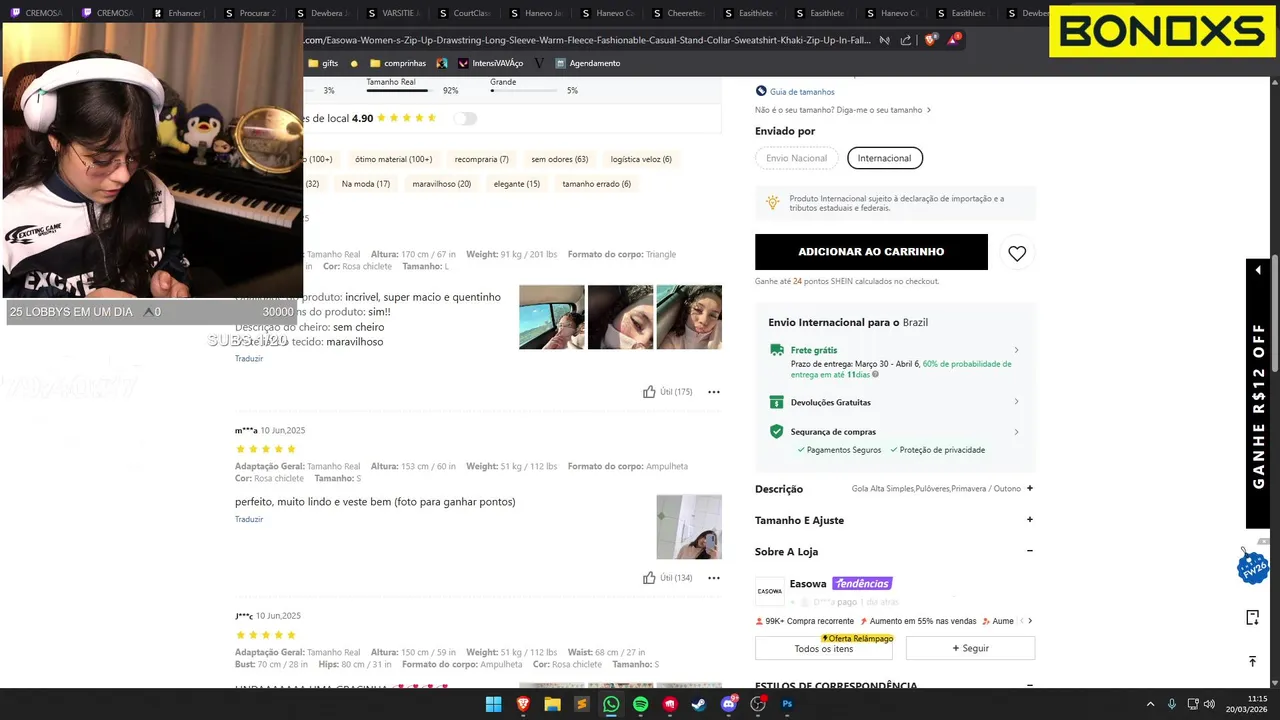Open the m***a review photo thumbnail
The image size is (1280, 720).
[689, 527]
